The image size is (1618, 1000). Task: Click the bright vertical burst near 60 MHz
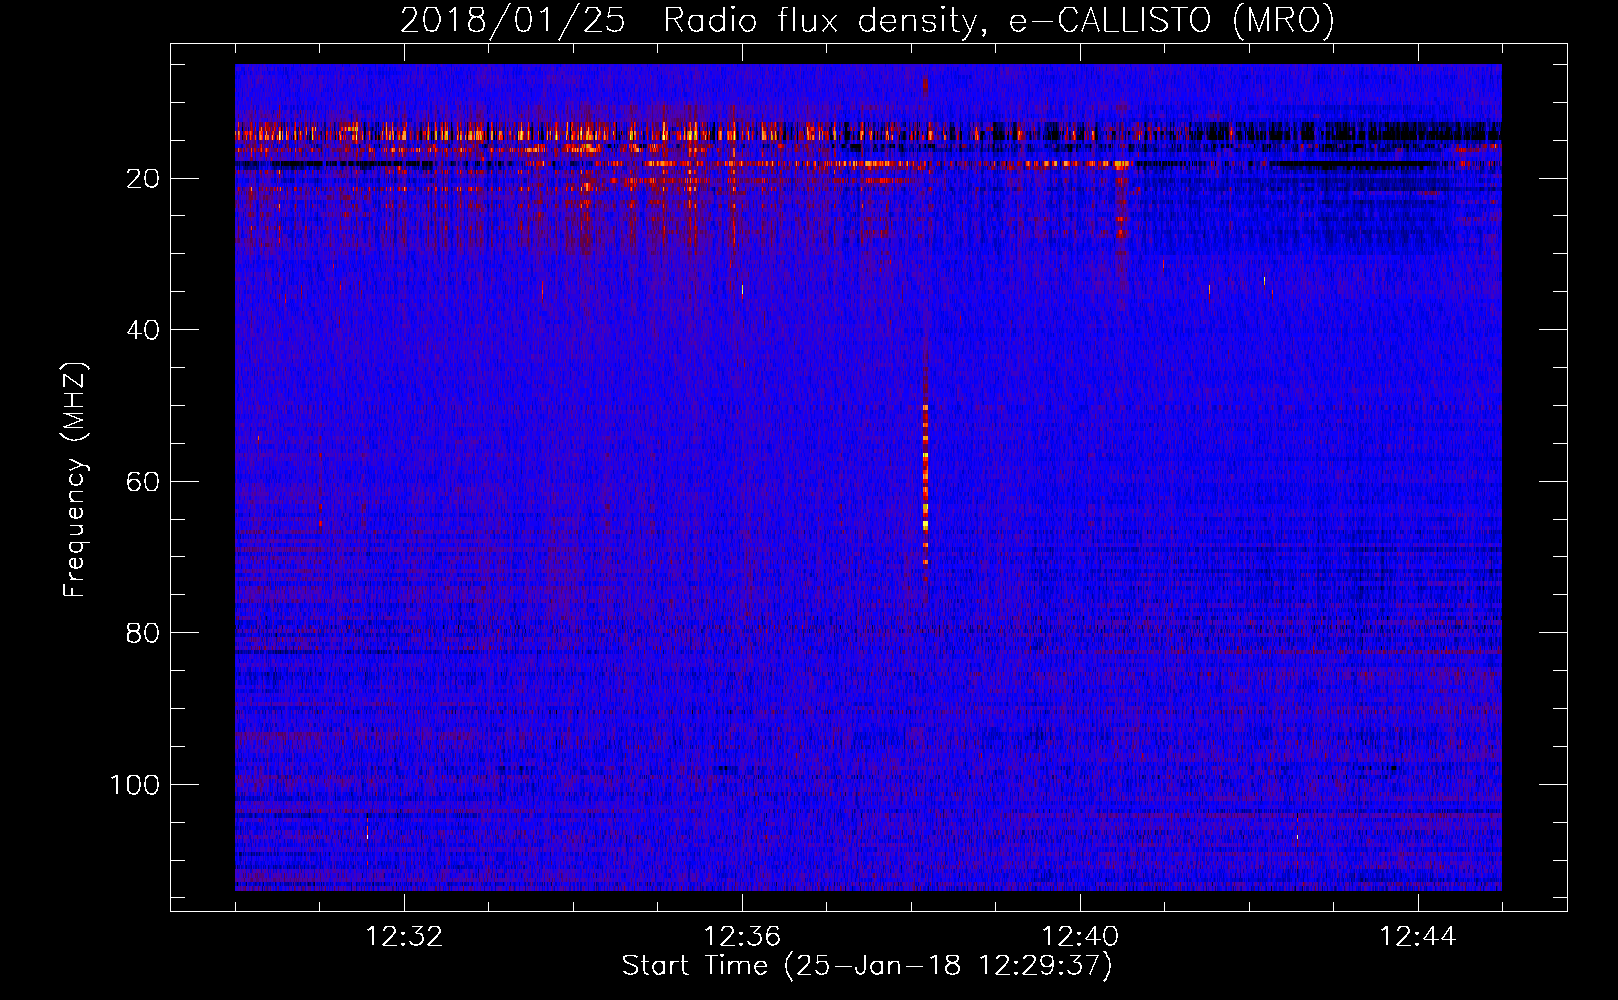click(x=925, y=485)
